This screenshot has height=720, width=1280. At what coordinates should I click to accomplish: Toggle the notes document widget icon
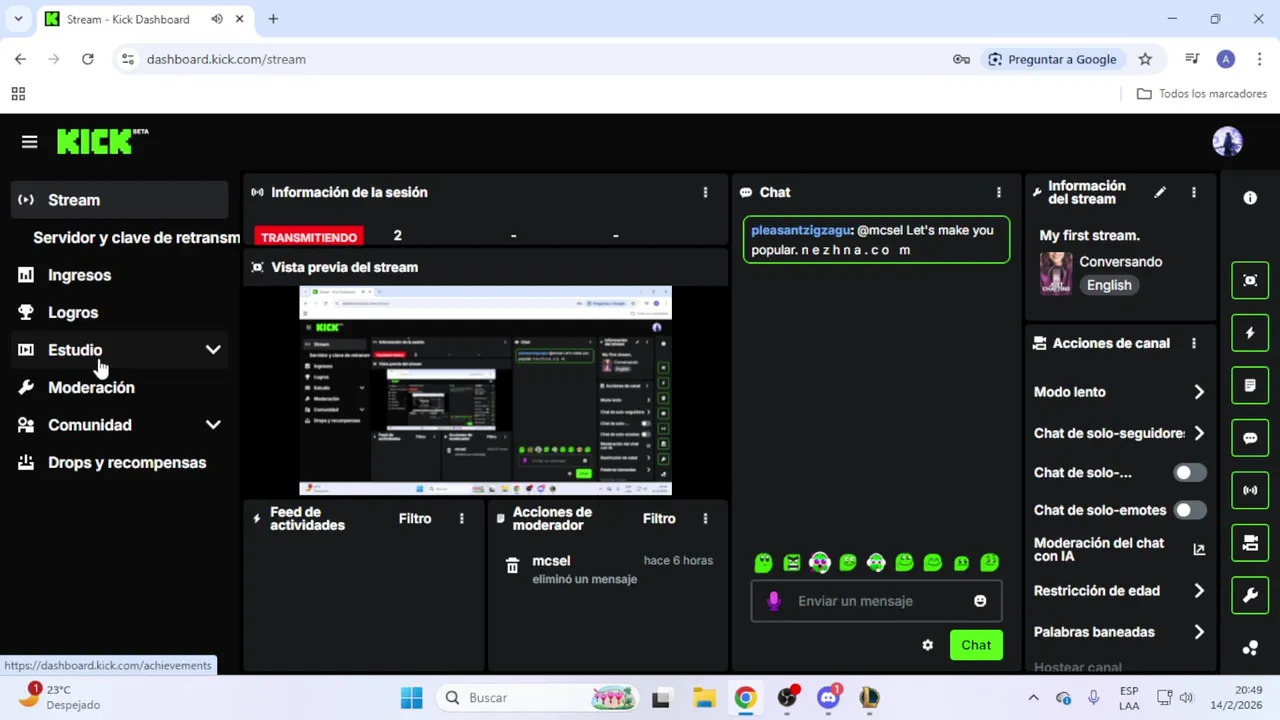click(x=1250, y=385)
